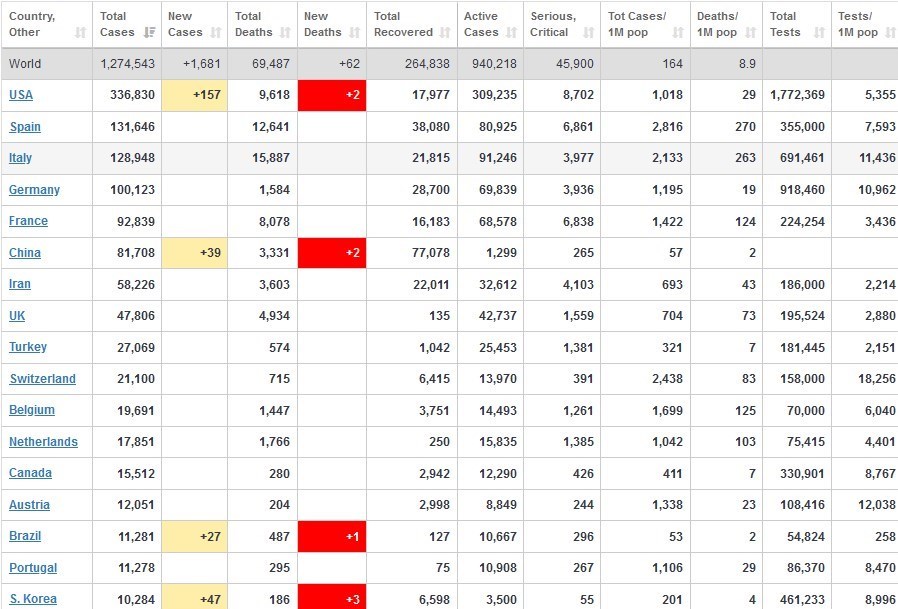Open the Germany country link
This screenshot has height=609, width=898.
click(34, 190)
